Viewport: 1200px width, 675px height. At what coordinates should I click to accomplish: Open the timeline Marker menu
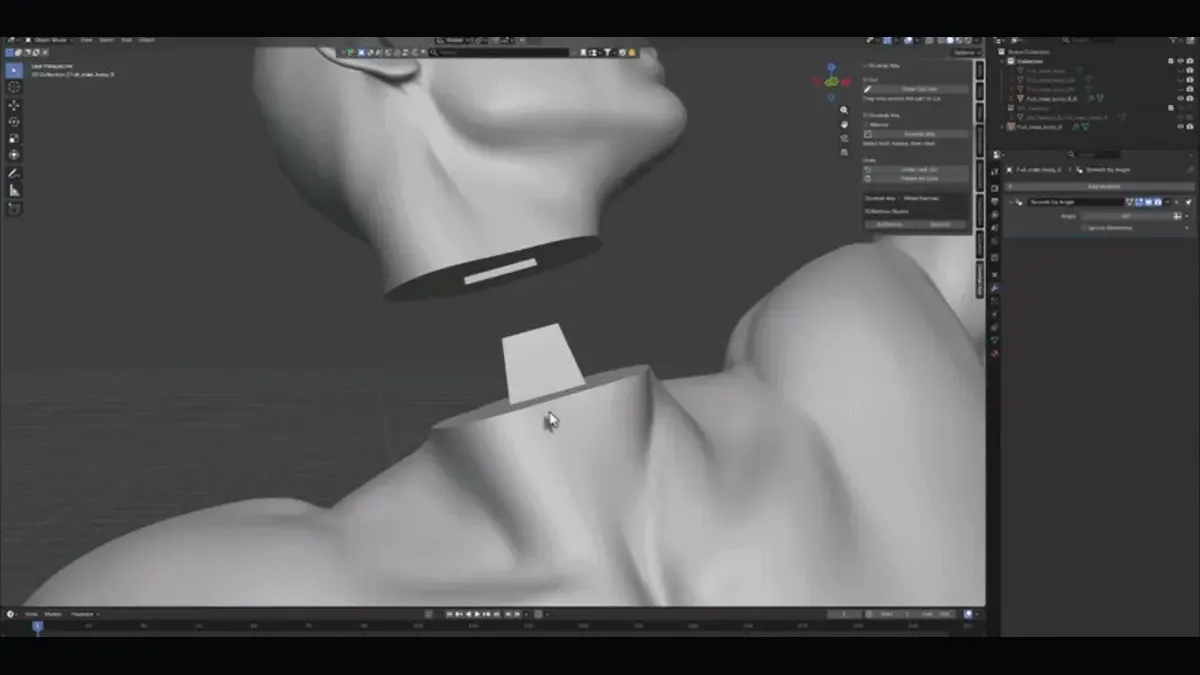tap(53, 614)
